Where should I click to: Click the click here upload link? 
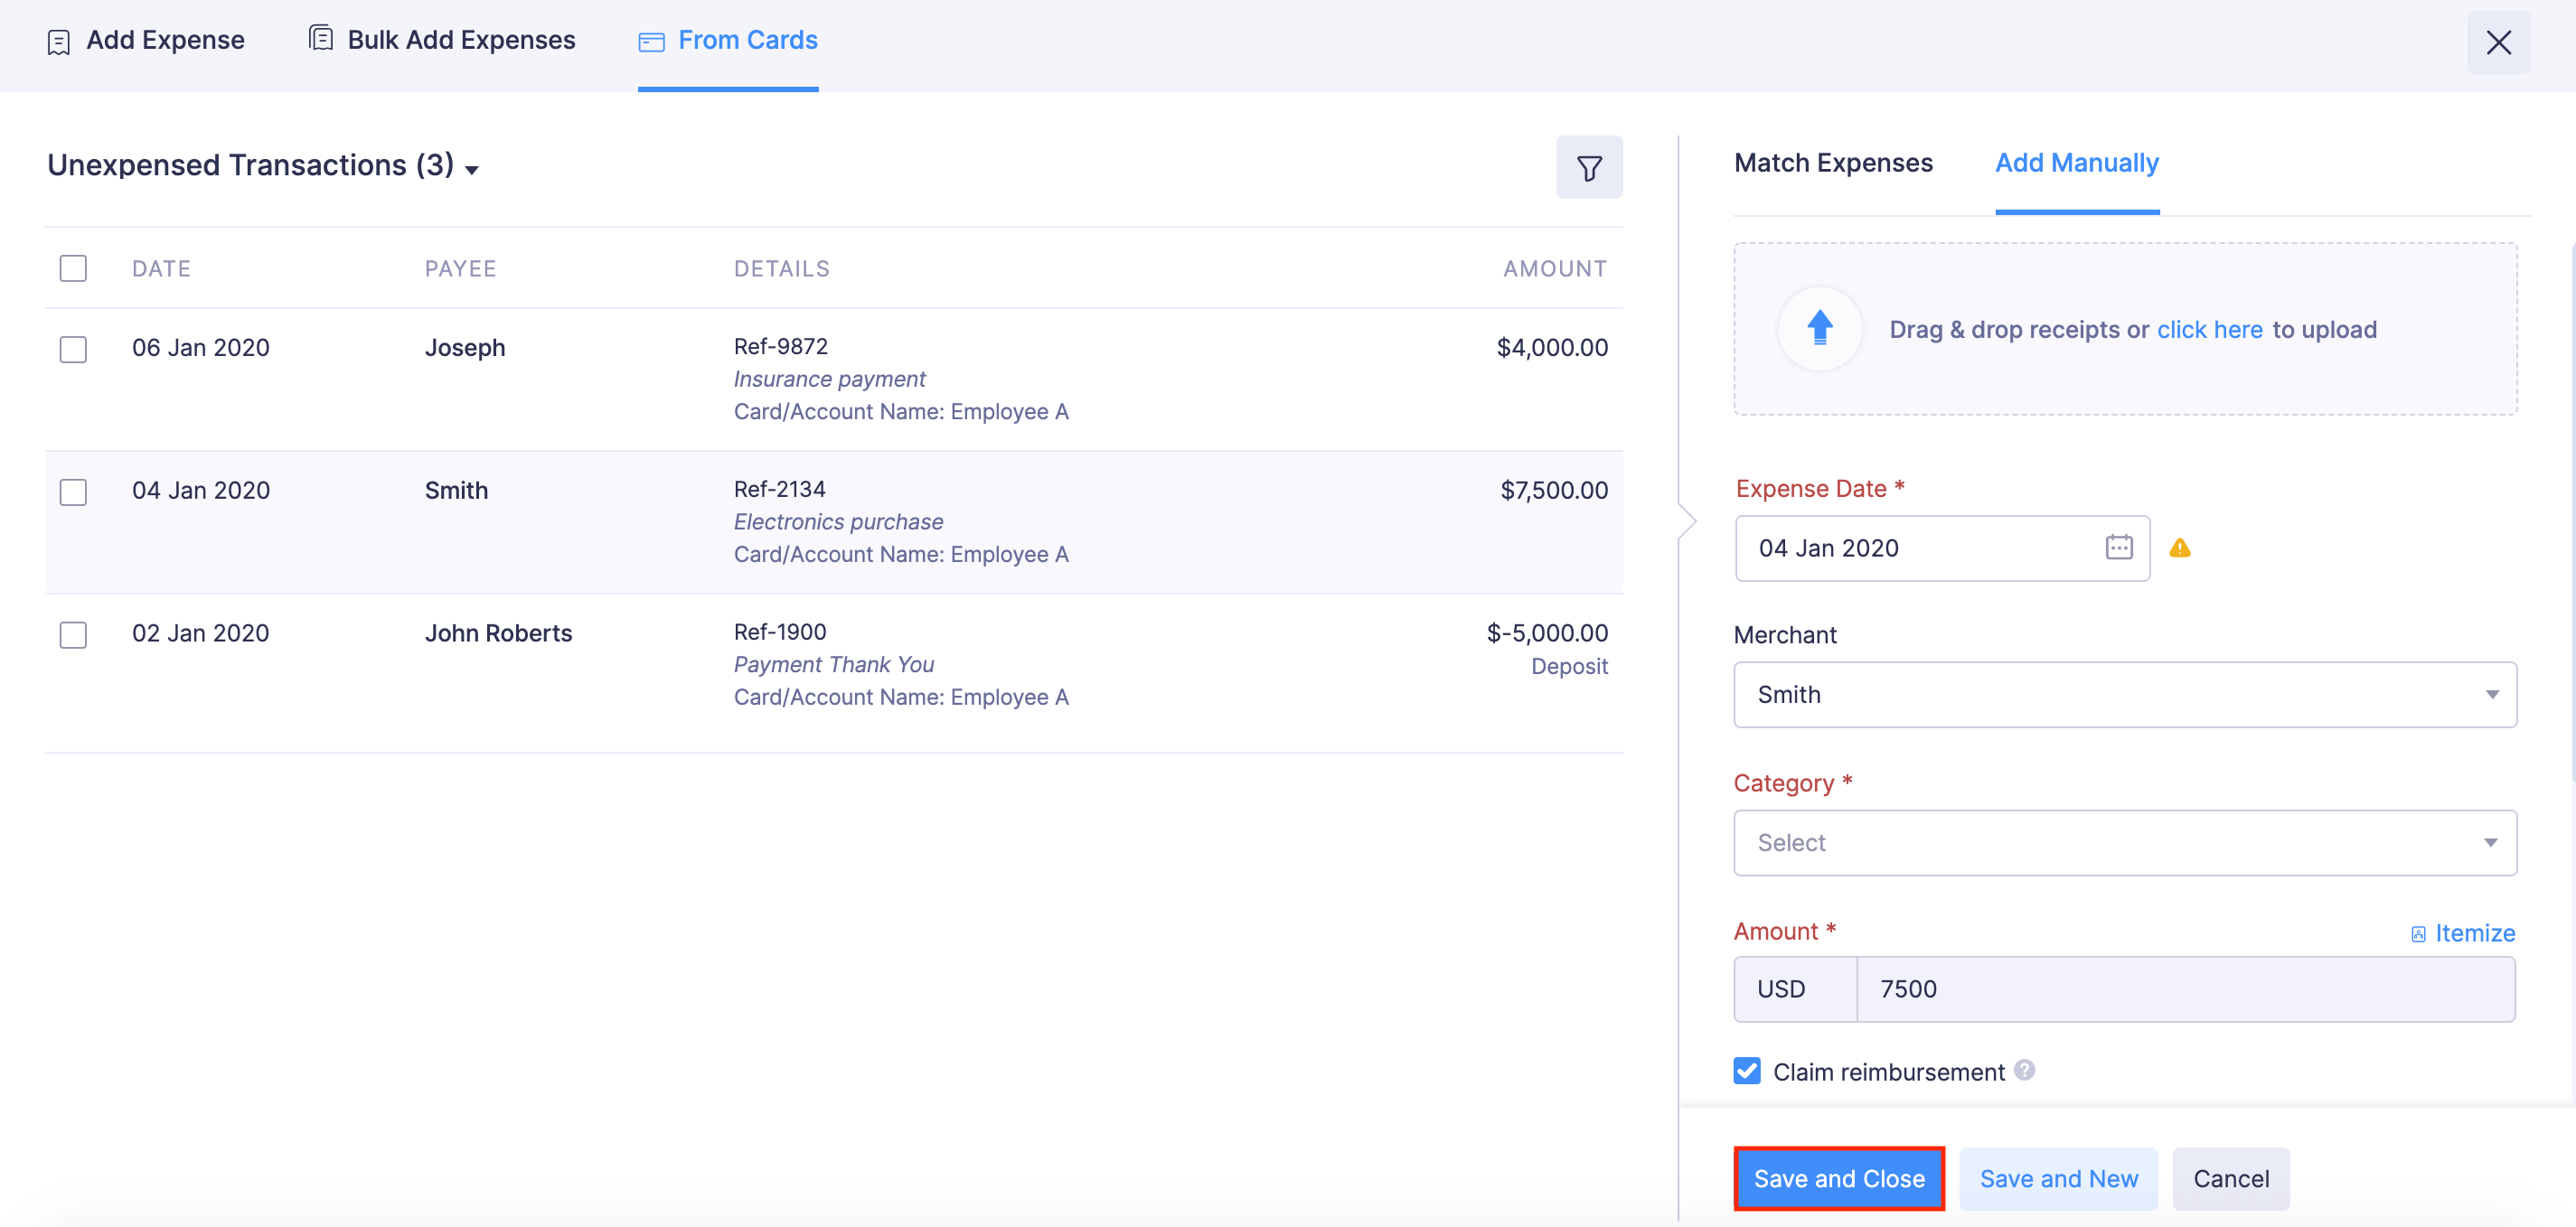pyautogui.click(x=2210, y=328)
